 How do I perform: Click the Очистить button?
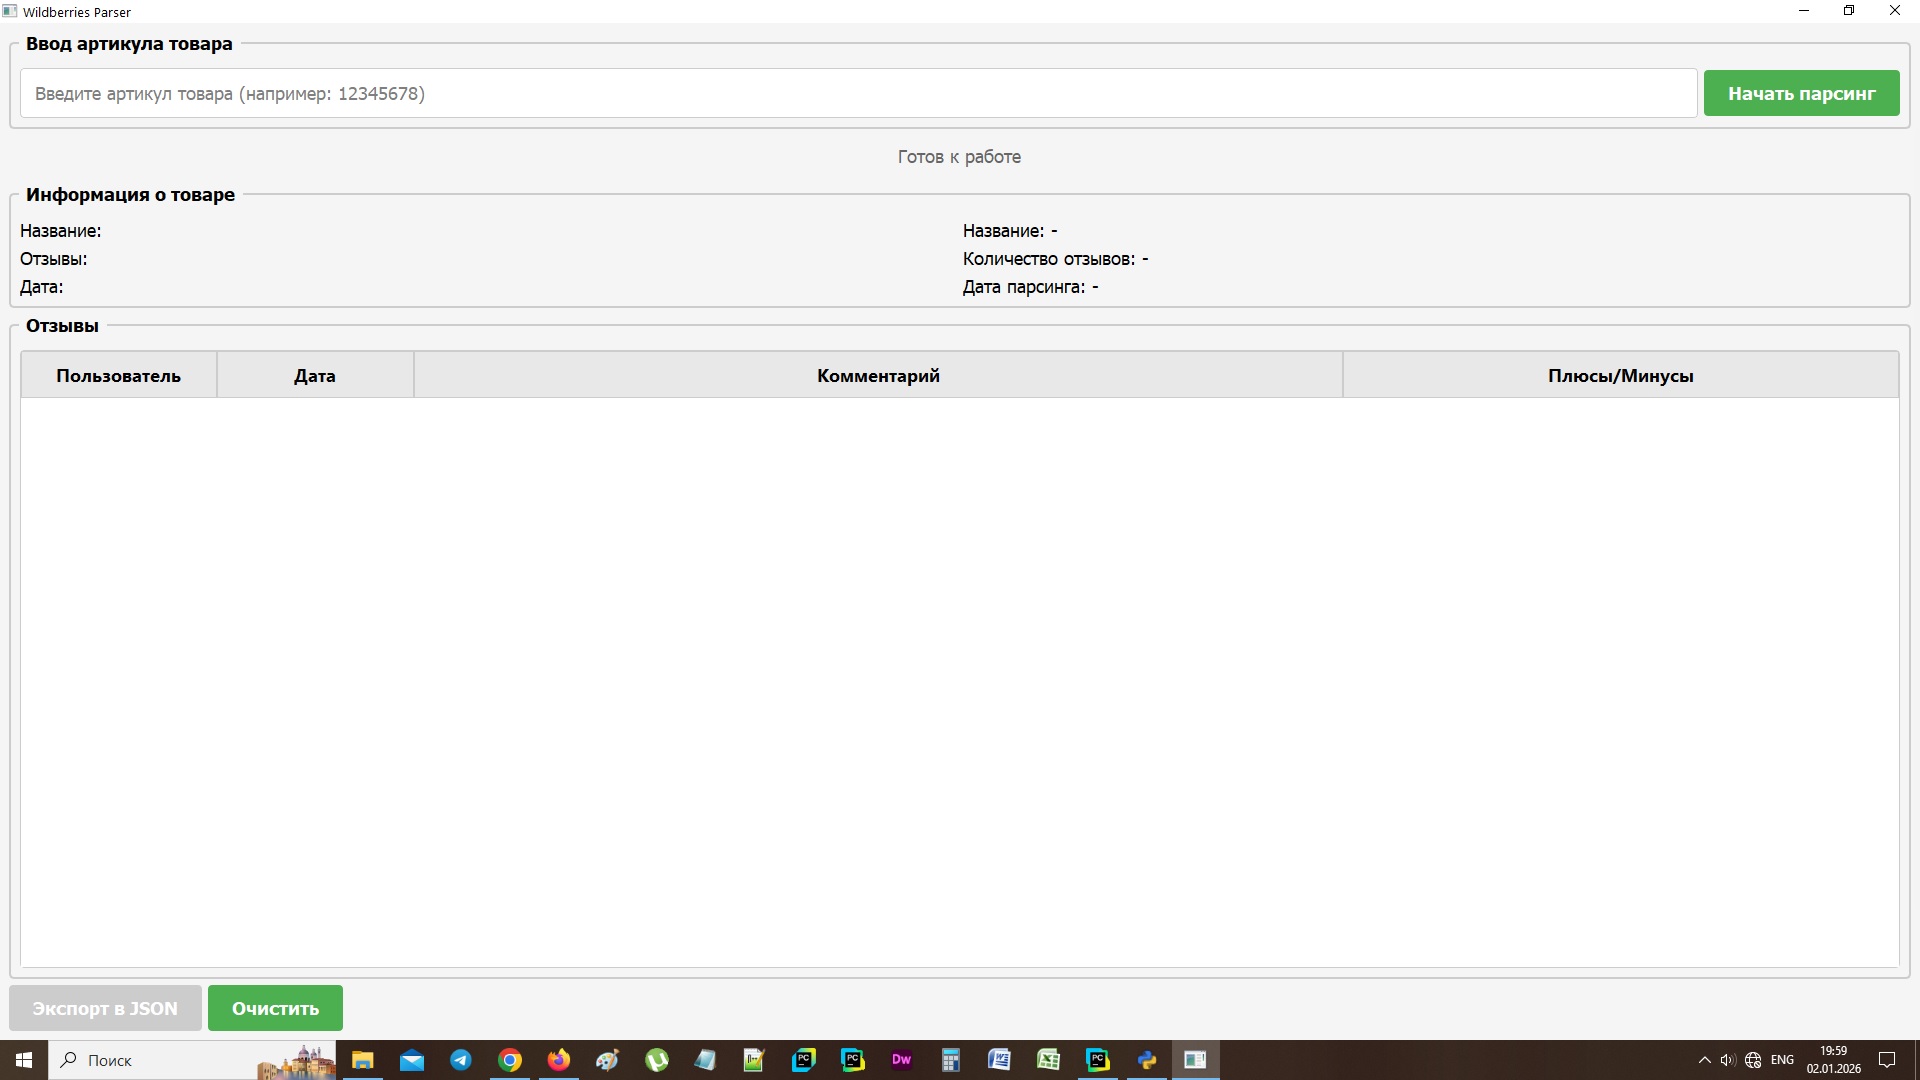[275, 1008]
